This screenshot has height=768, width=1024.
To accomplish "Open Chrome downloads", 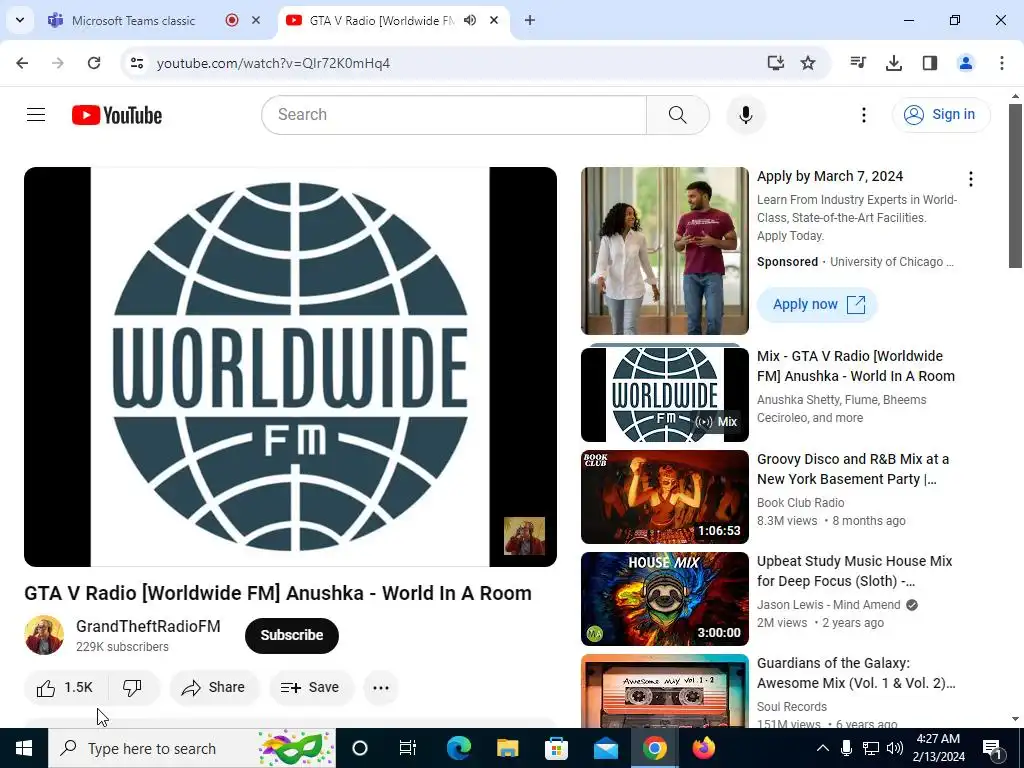I will [894, 63].
